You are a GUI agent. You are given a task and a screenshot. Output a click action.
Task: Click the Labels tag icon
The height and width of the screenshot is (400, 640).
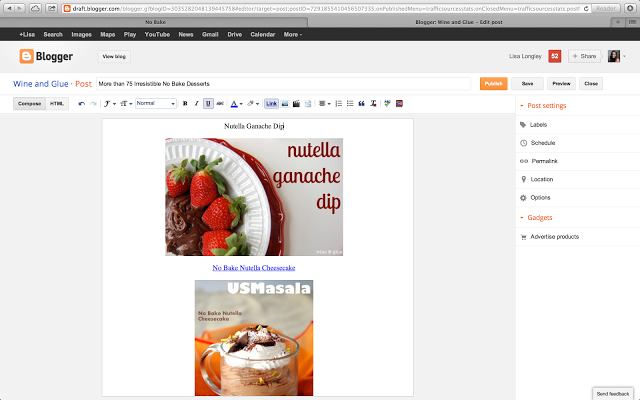523,125
